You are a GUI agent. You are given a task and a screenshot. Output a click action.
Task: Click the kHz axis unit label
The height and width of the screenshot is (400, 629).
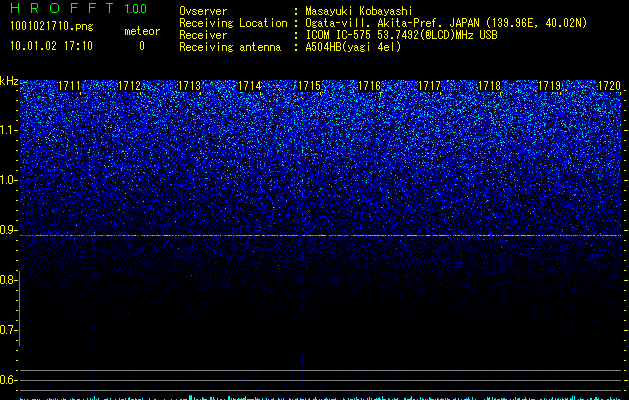9,81
